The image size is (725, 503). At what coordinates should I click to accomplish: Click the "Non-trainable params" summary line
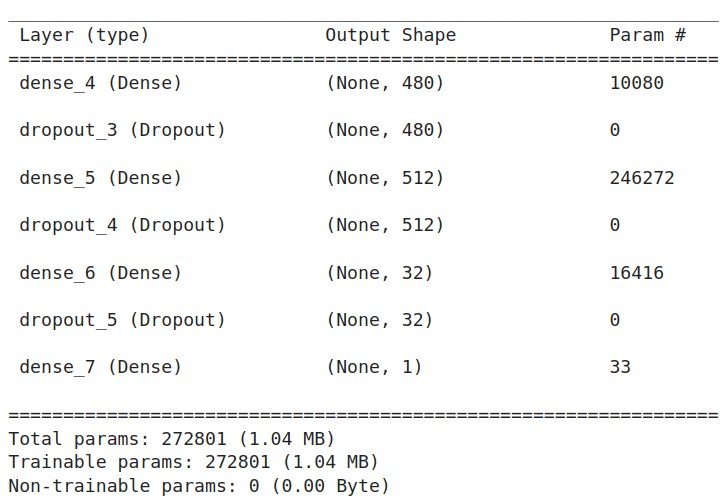[x=198, y=486]
